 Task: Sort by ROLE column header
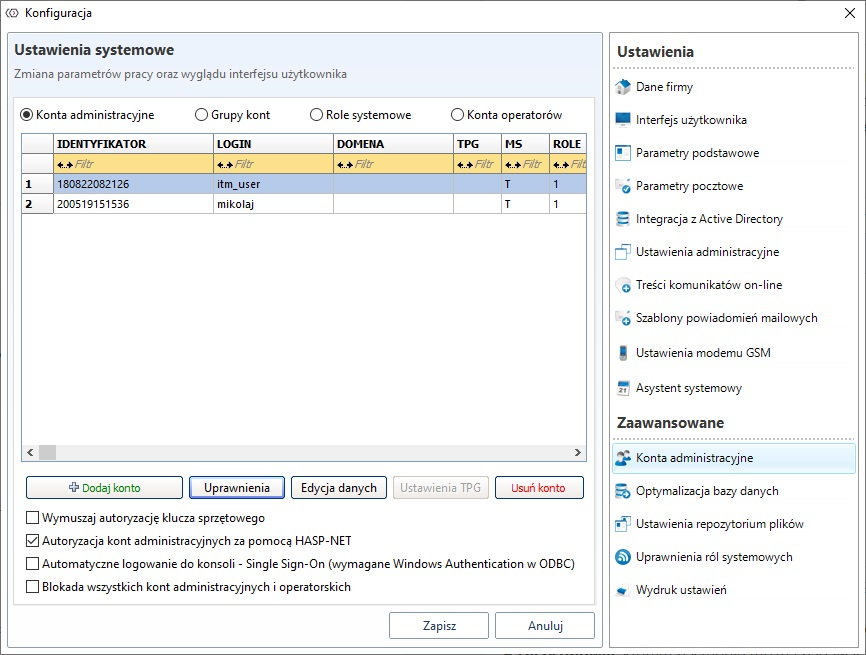[x=568, y=144]
